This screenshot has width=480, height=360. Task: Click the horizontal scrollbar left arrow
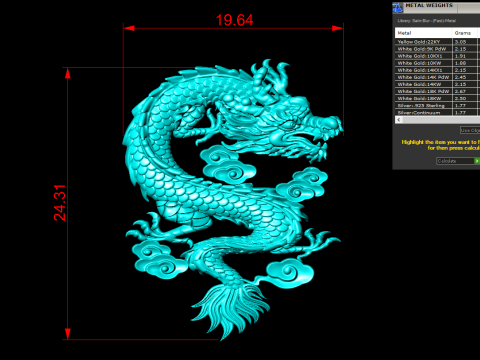click(399, 120)
